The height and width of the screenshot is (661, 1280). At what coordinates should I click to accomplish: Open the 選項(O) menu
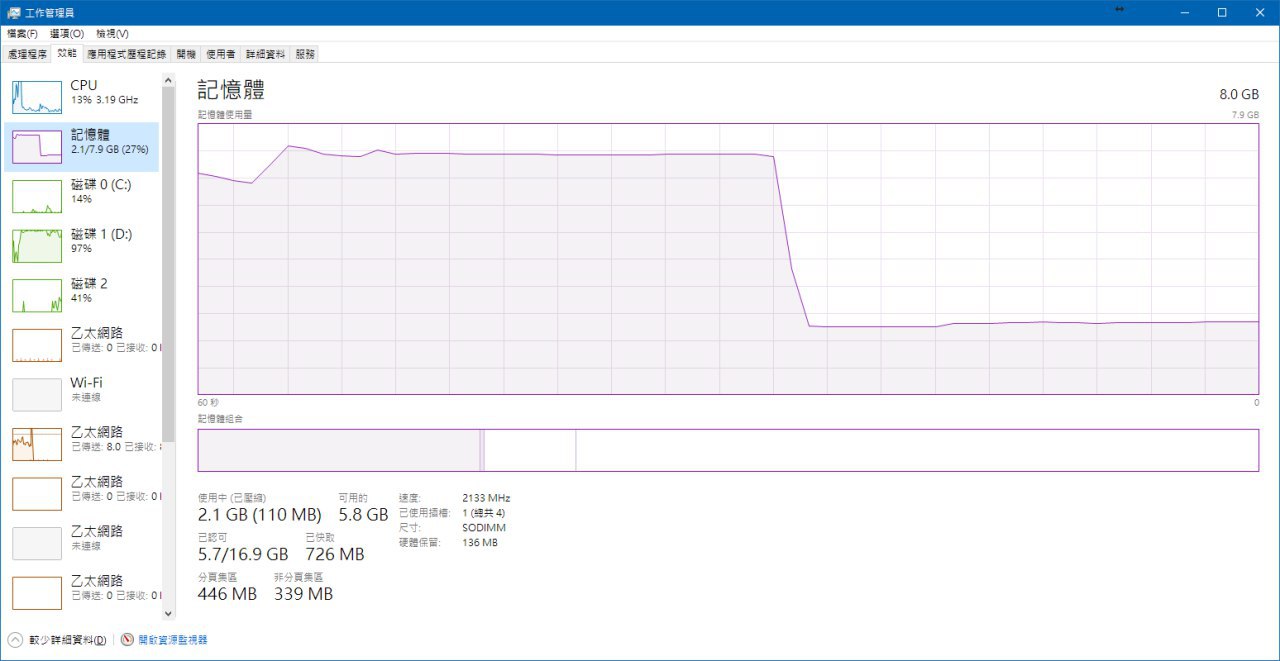tap(67, 34)
